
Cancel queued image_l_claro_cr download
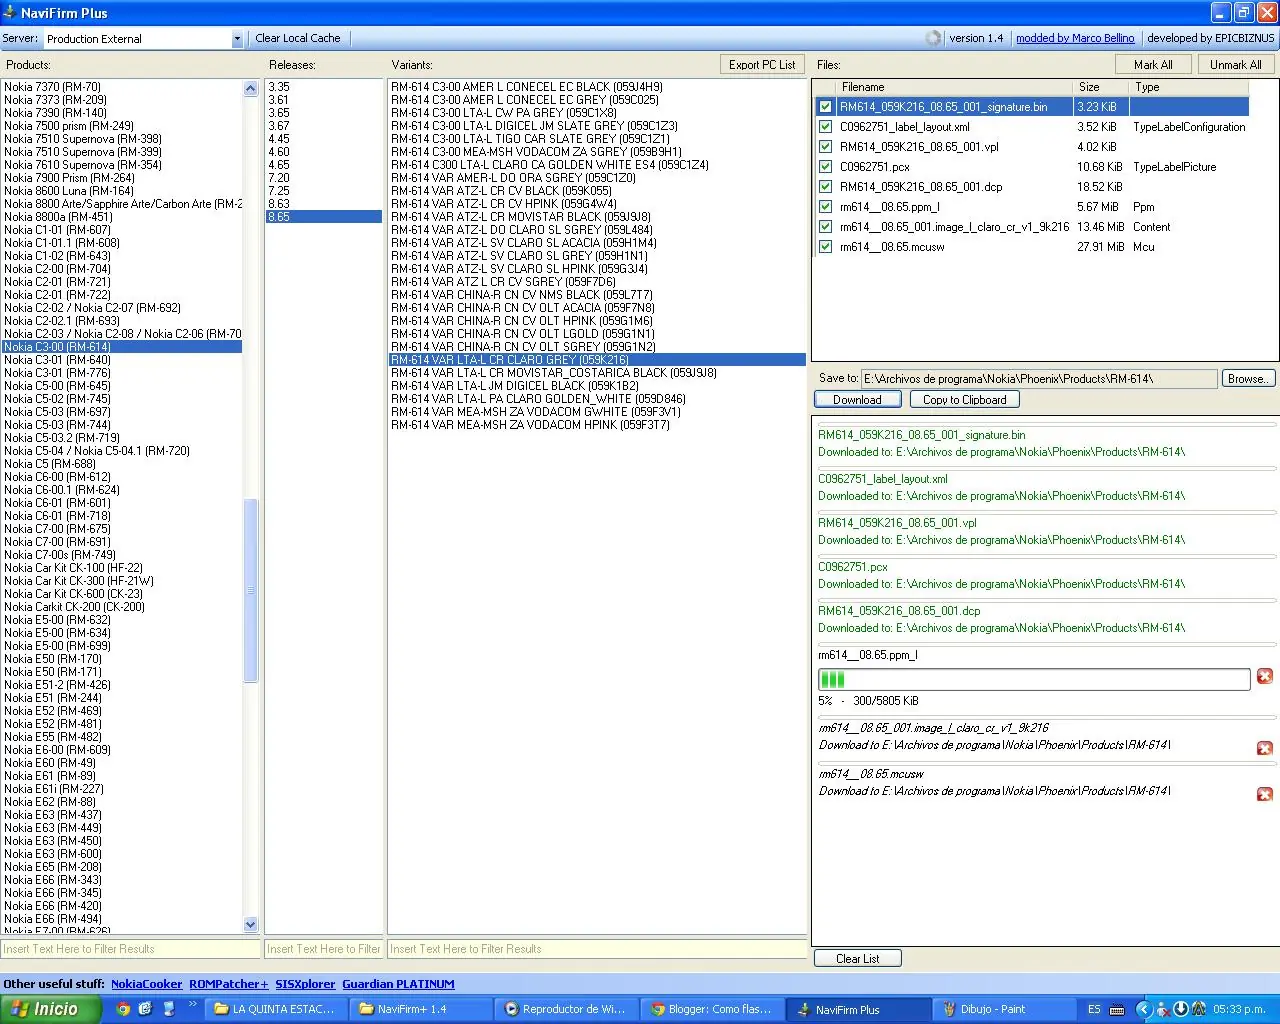click(x=1264, y=748)
